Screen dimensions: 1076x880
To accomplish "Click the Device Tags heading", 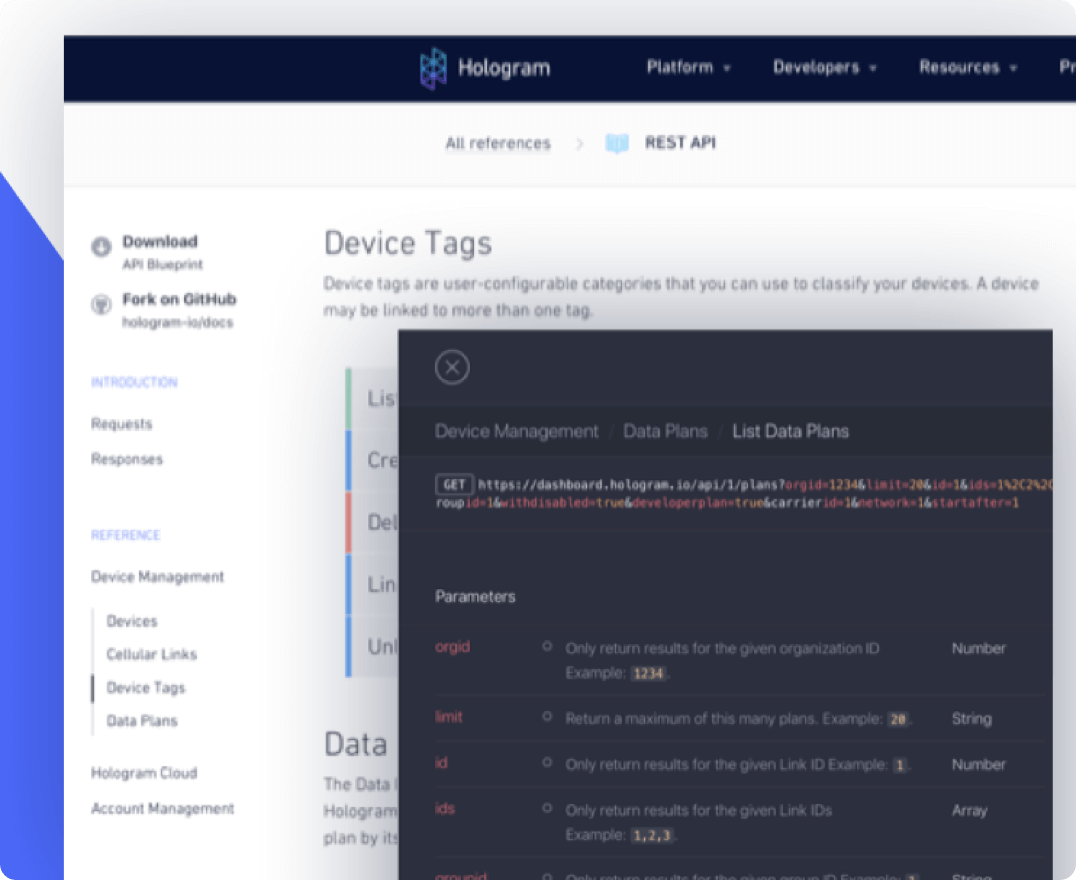I will click(408, 243).
